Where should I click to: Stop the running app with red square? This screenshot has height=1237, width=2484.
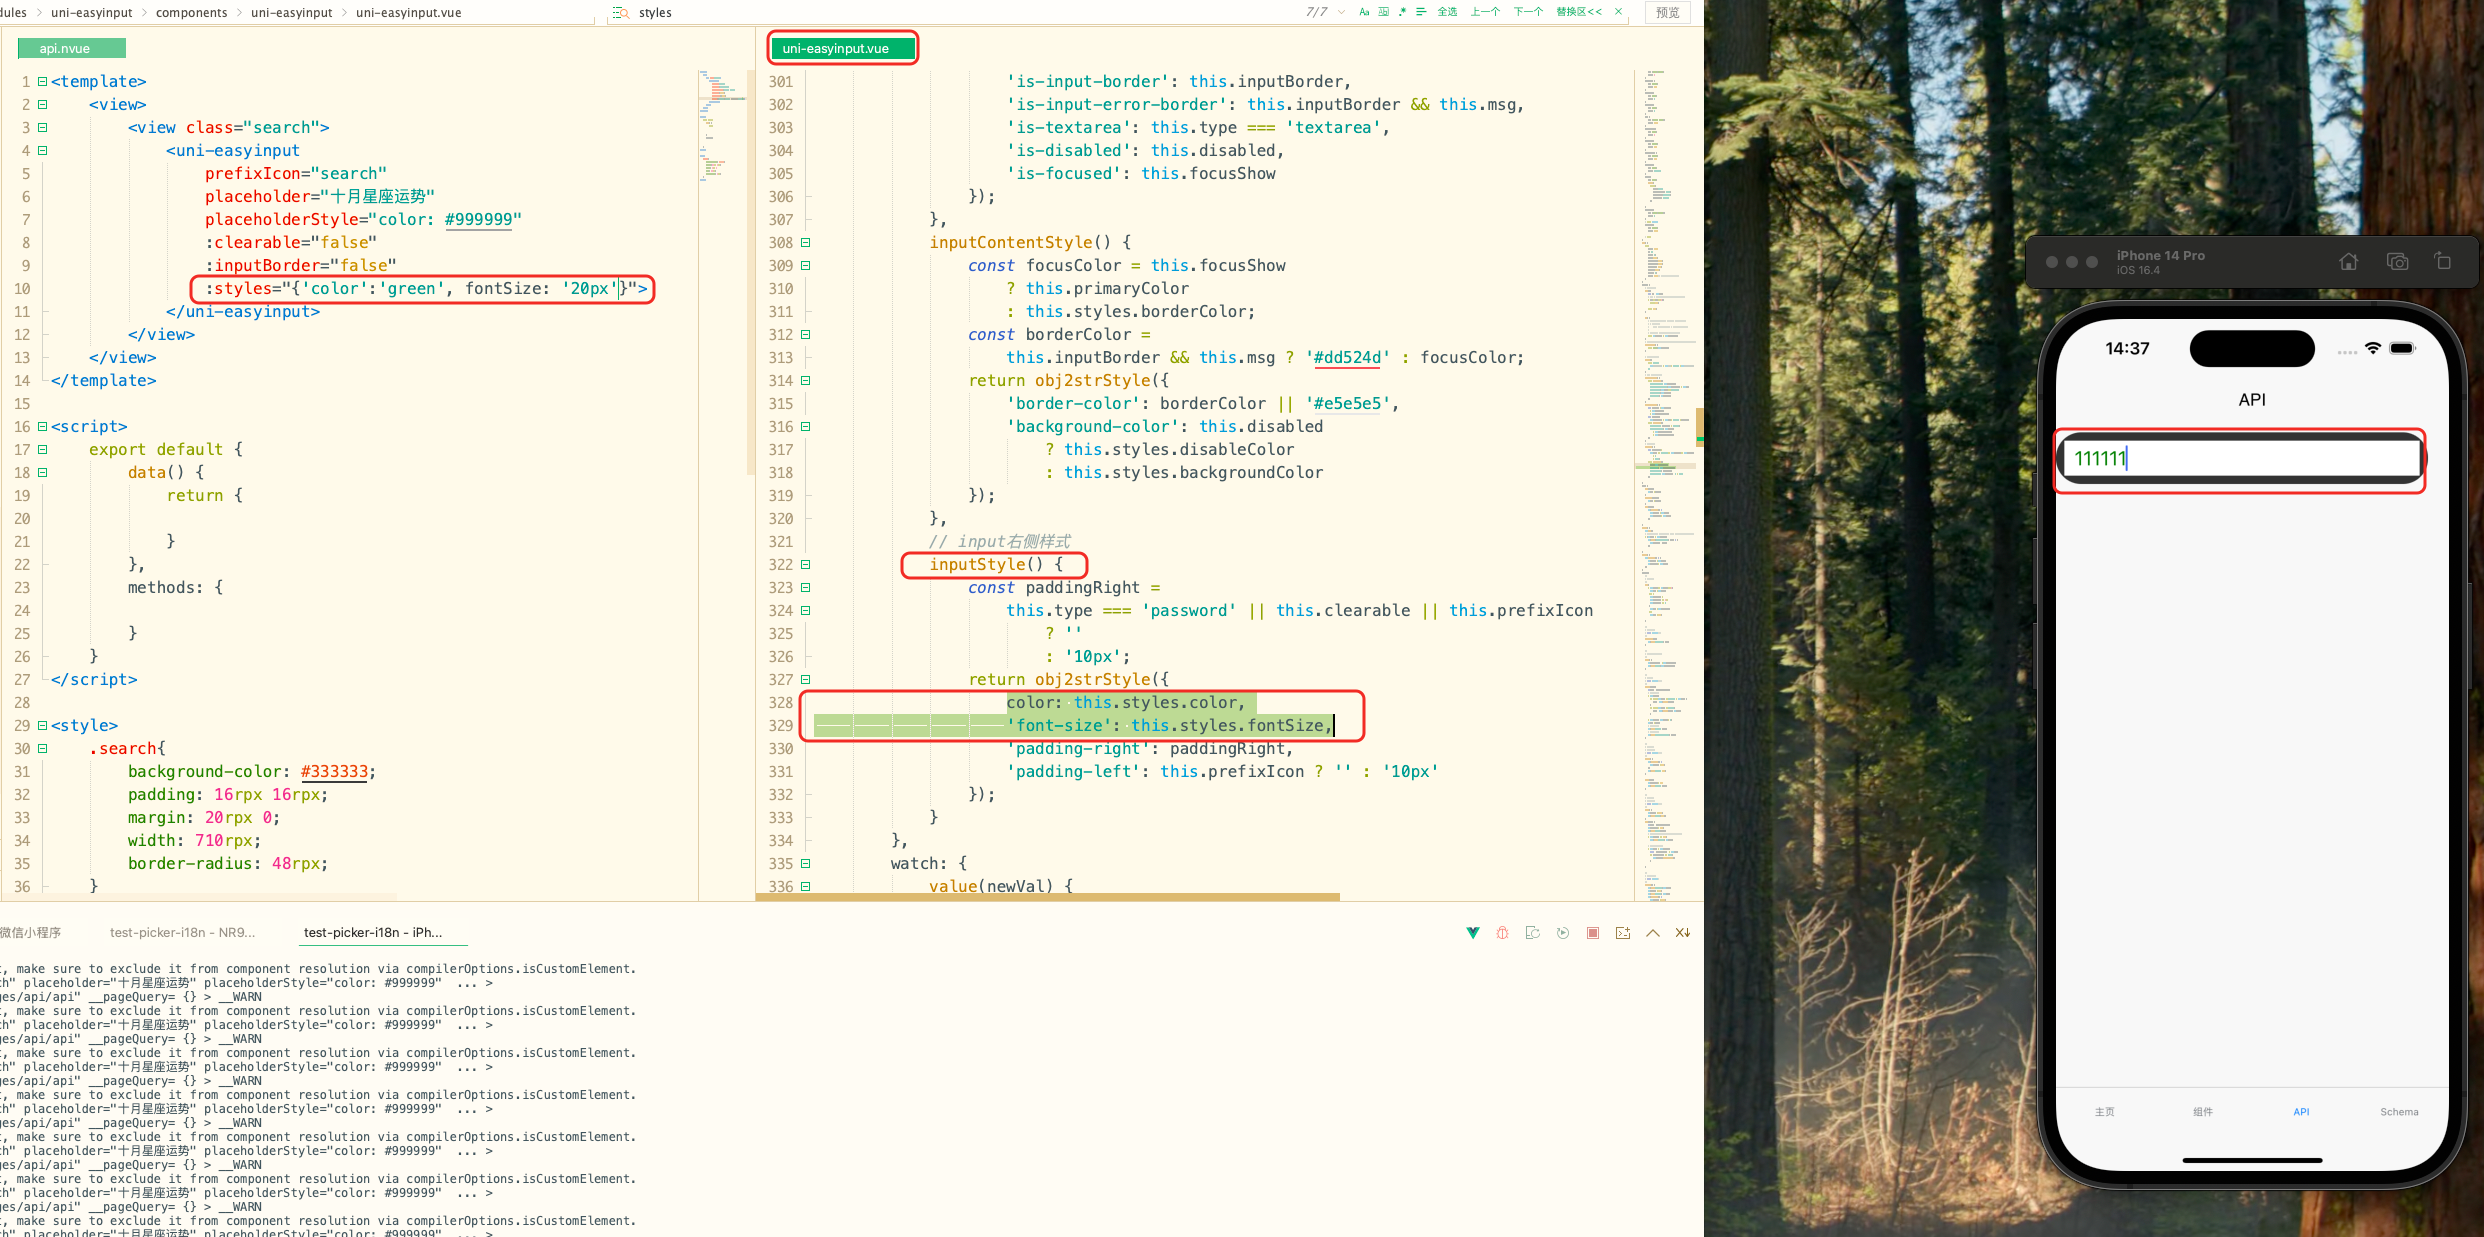tap(1593, 933)
